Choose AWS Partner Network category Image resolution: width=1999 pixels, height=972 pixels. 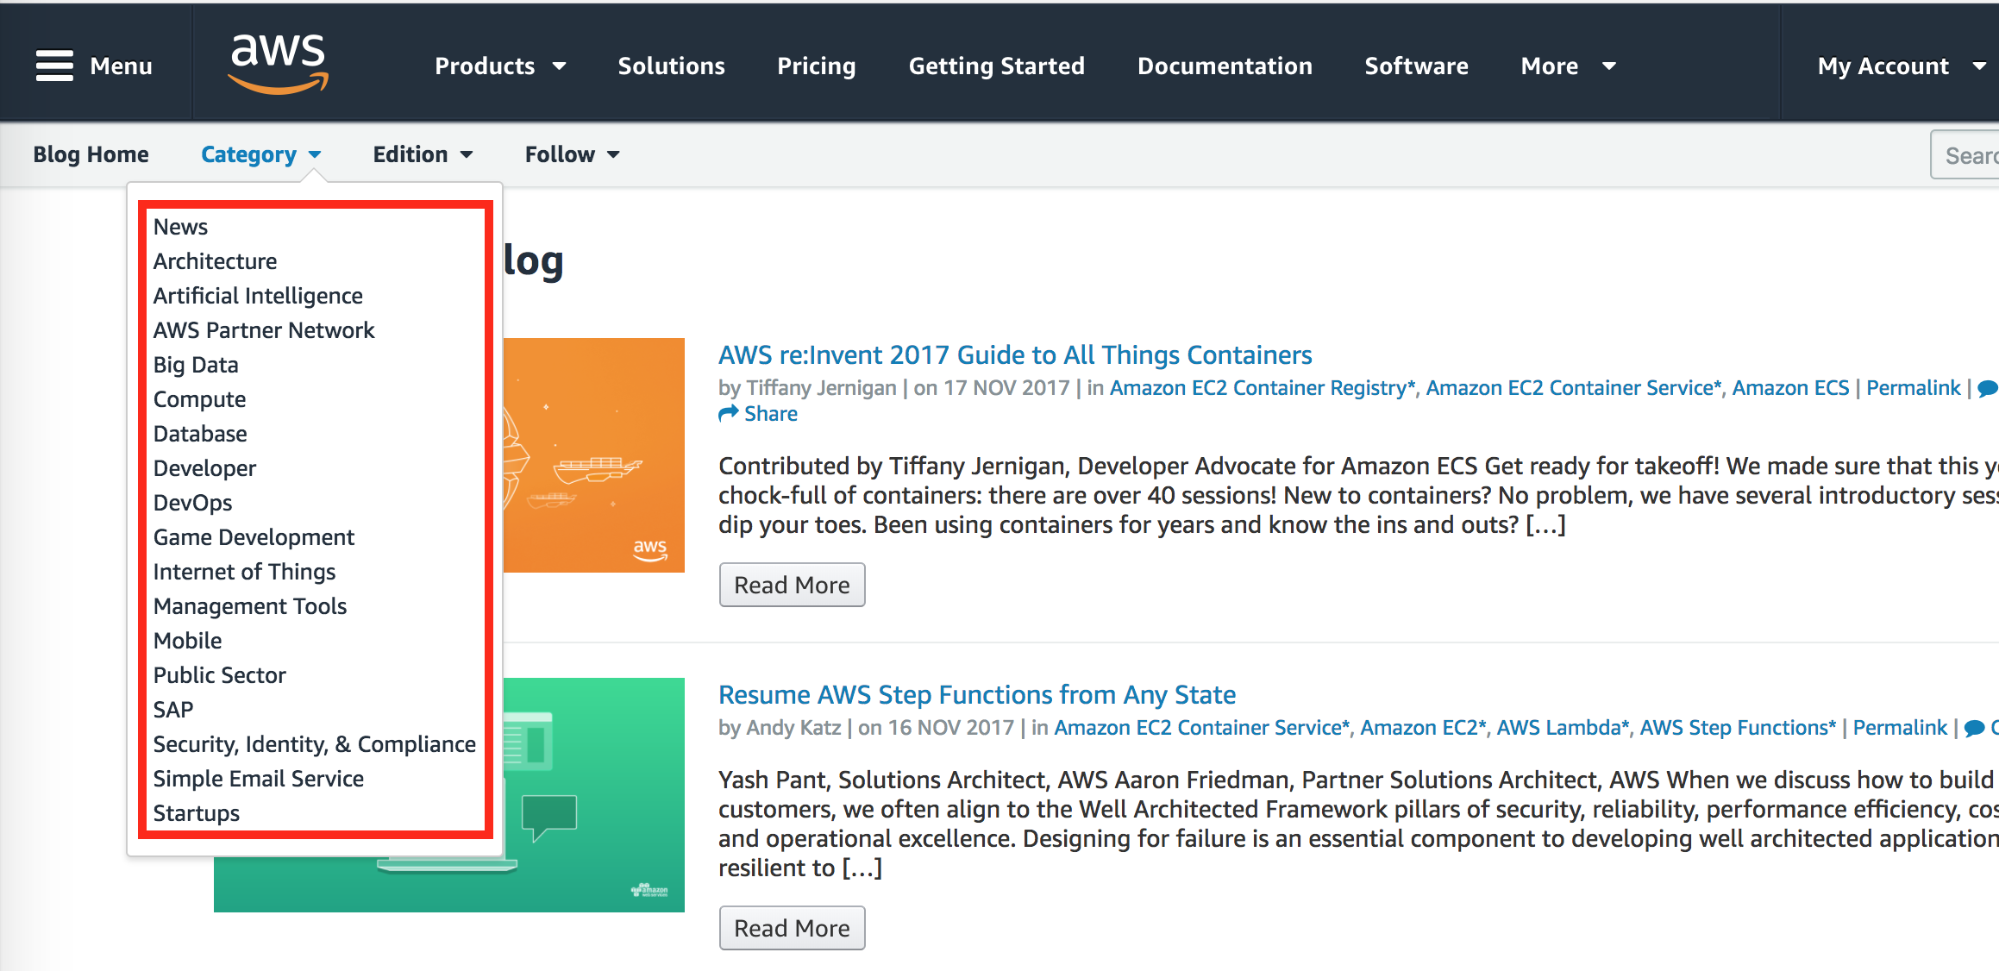pyautogui.click(x=264, y=331)
